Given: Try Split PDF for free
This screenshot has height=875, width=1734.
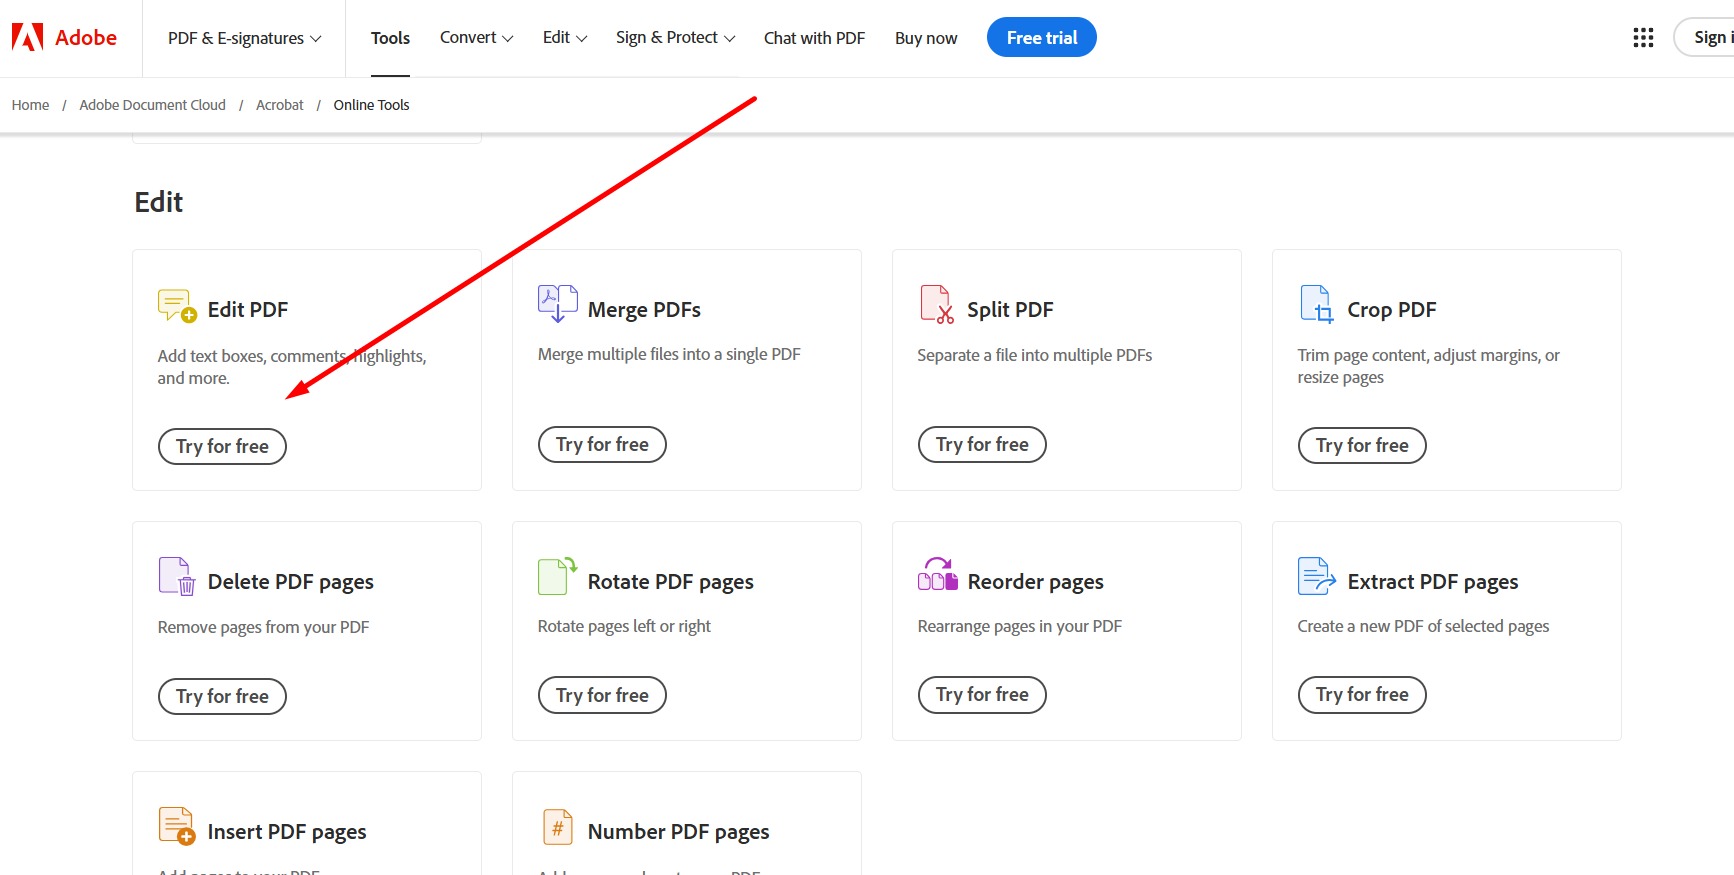Looking at the screenshot, I should click(x=982, y=444).
